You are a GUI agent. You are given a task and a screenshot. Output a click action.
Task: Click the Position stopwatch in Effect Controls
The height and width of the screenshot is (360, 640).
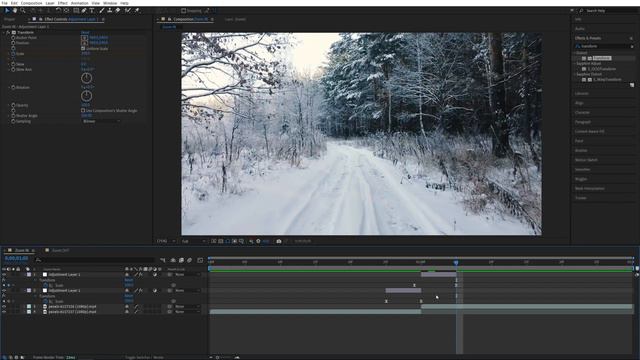pos(13,43)
